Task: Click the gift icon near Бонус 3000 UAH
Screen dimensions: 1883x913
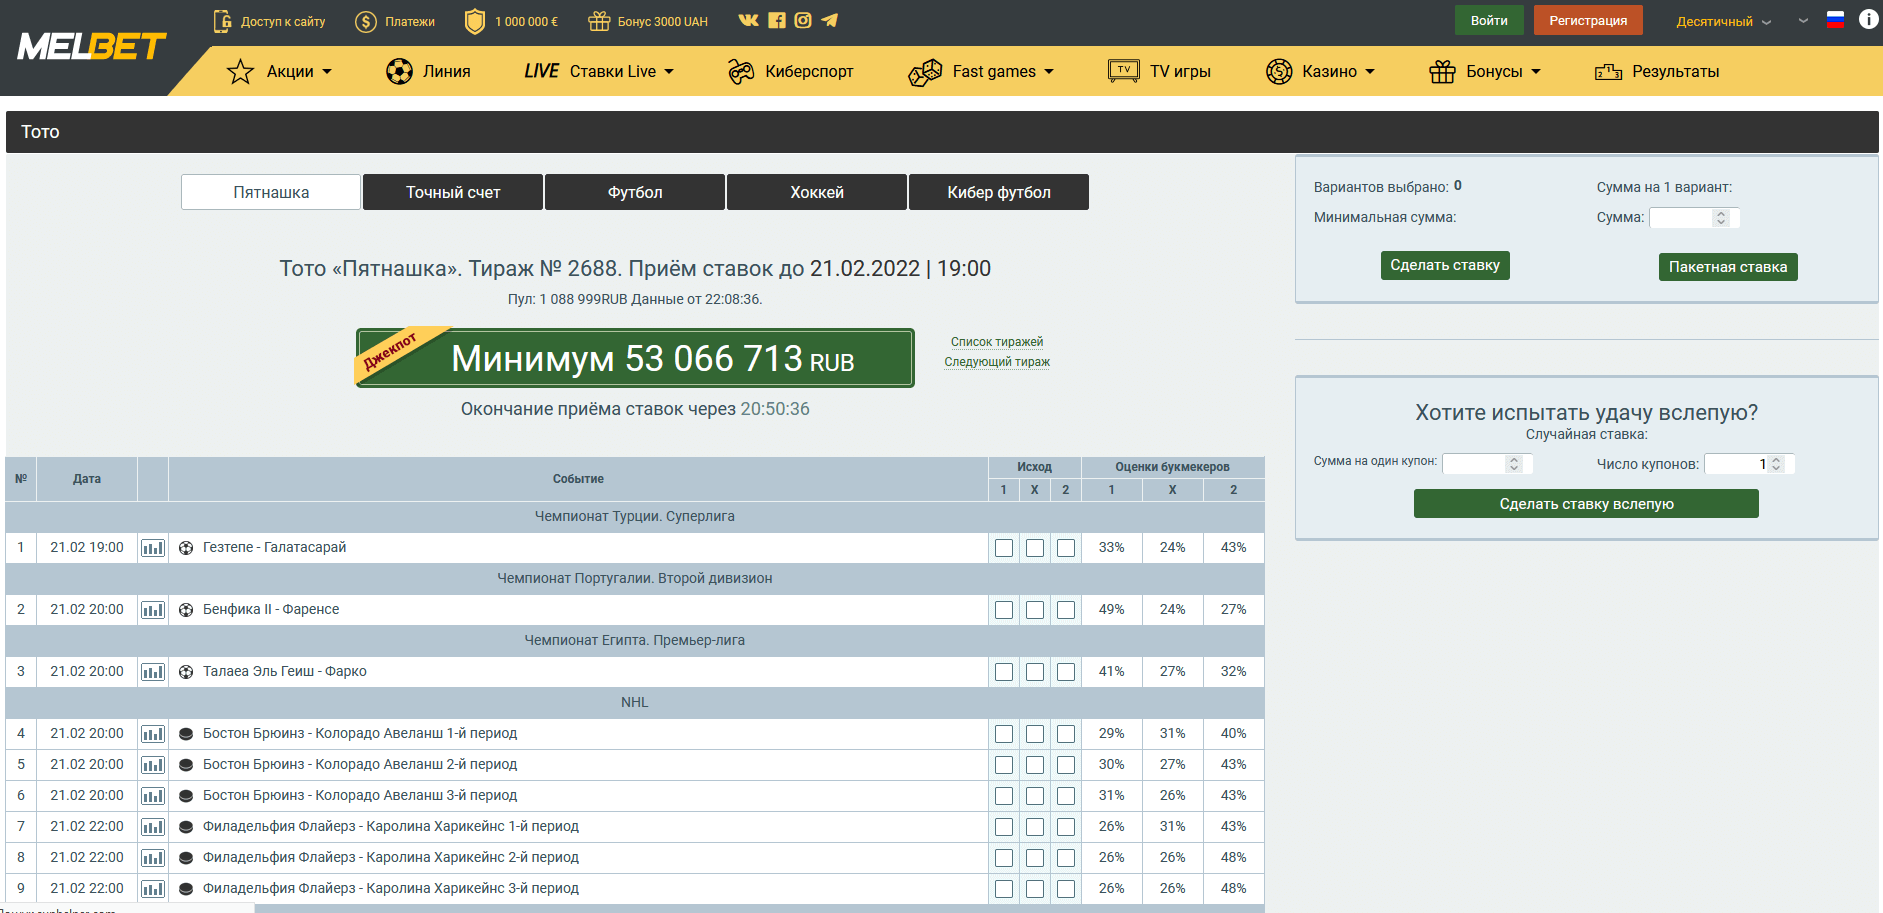Action: click(599, 21)
